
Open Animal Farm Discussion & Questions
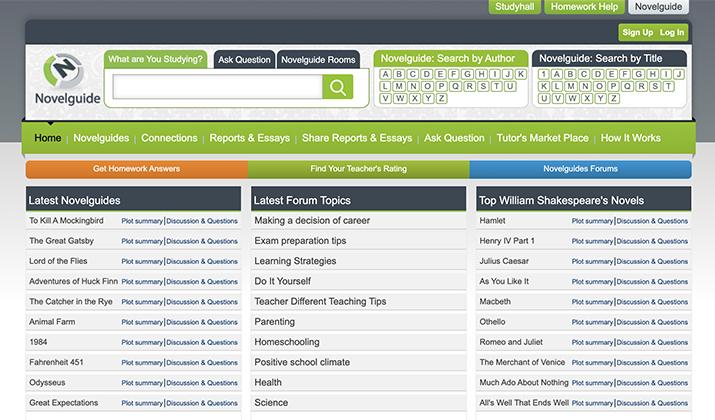[x=202, y=322]
